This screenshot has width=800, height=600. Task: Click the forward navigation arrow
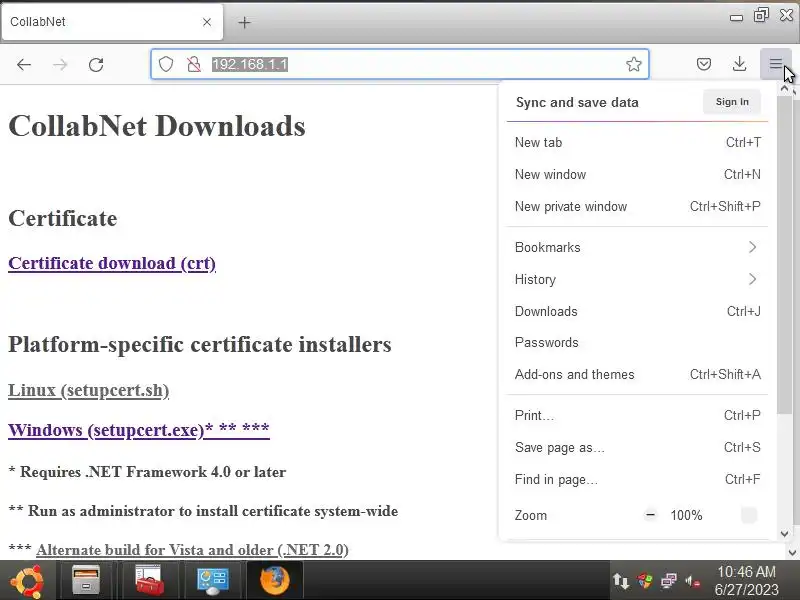point(60,64)
